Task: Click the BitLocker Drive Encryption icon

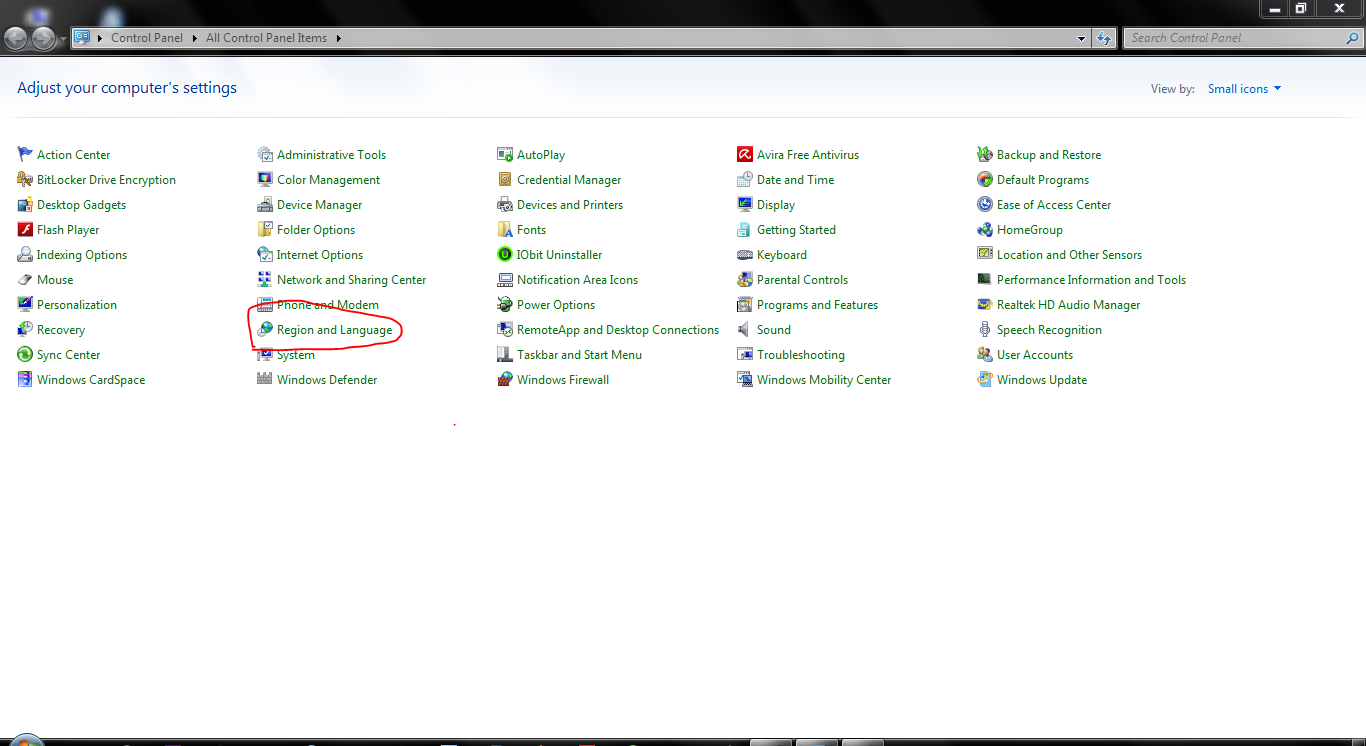Action: [x=25, y=179]
